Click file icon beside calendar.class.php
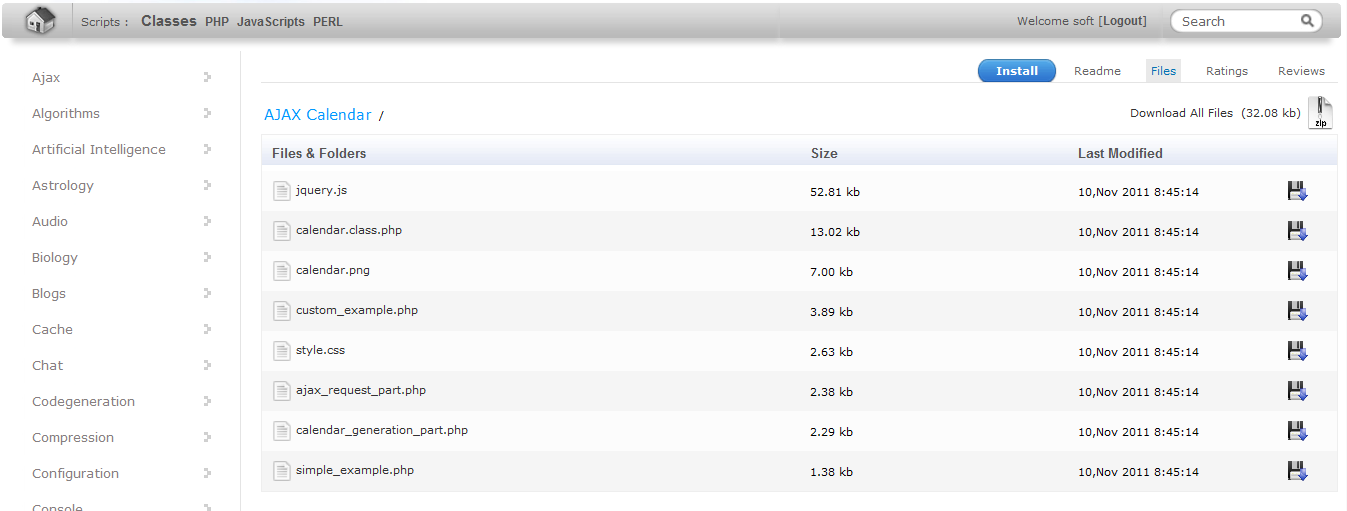Screen dimensions: 1347x511 click(x=282, y=231)
